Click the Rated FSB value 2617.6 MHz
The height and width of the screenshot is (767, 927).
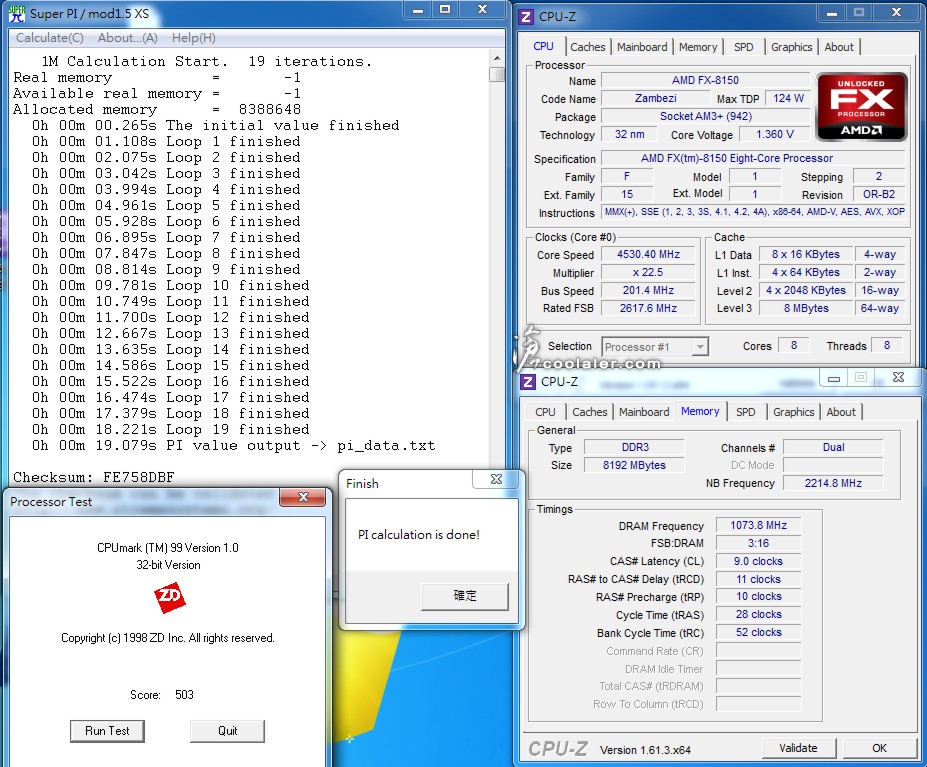pos(648,308)
